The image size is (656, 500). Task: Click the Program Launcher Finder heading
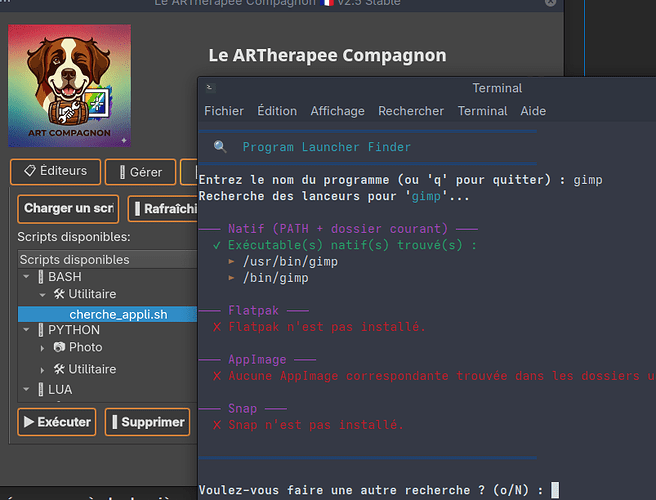327,147
